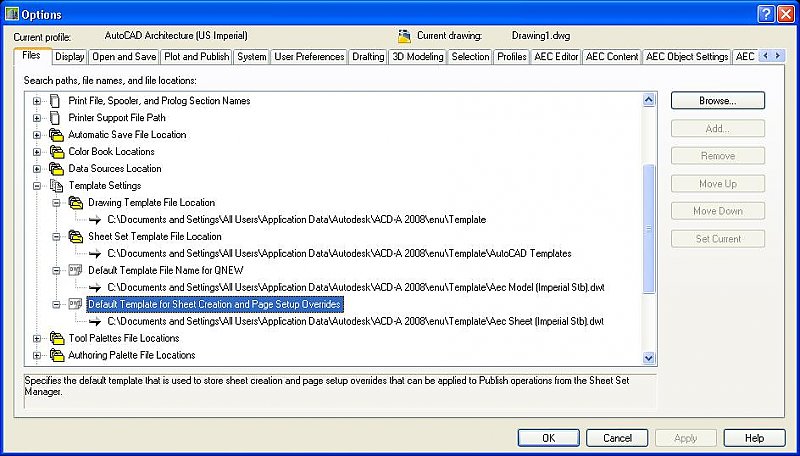Click the title bar Help question mark button
Viewport: 800px width, 456px height.
pyautogui.click(x=766, y=14)
